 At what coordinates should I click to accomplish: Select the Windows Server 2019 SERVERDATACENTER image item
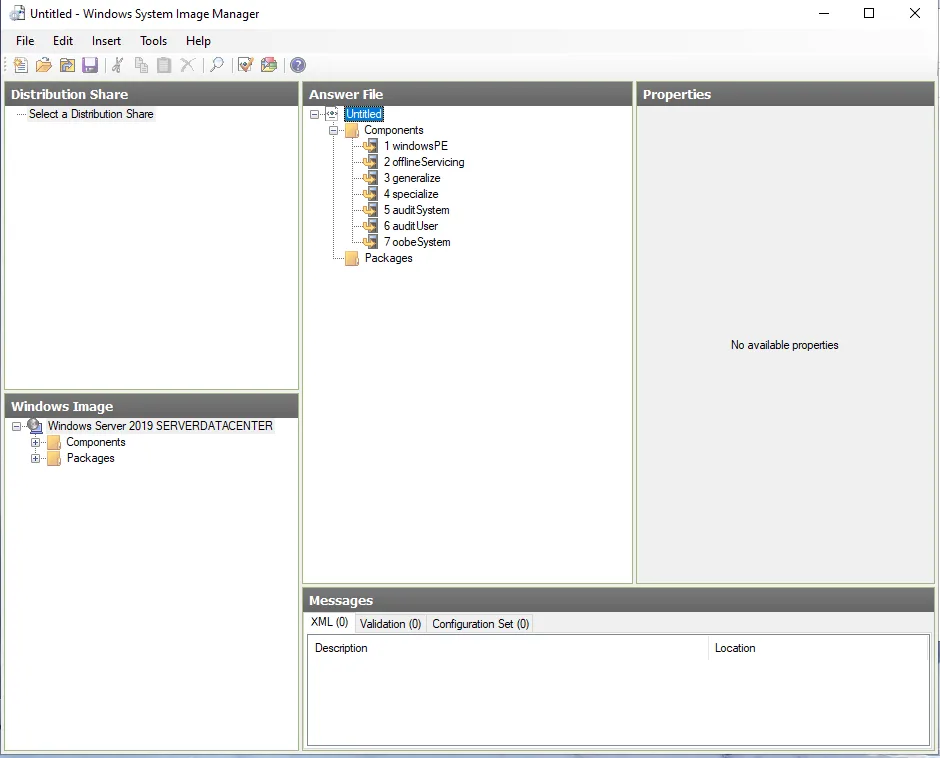point(160,426)
